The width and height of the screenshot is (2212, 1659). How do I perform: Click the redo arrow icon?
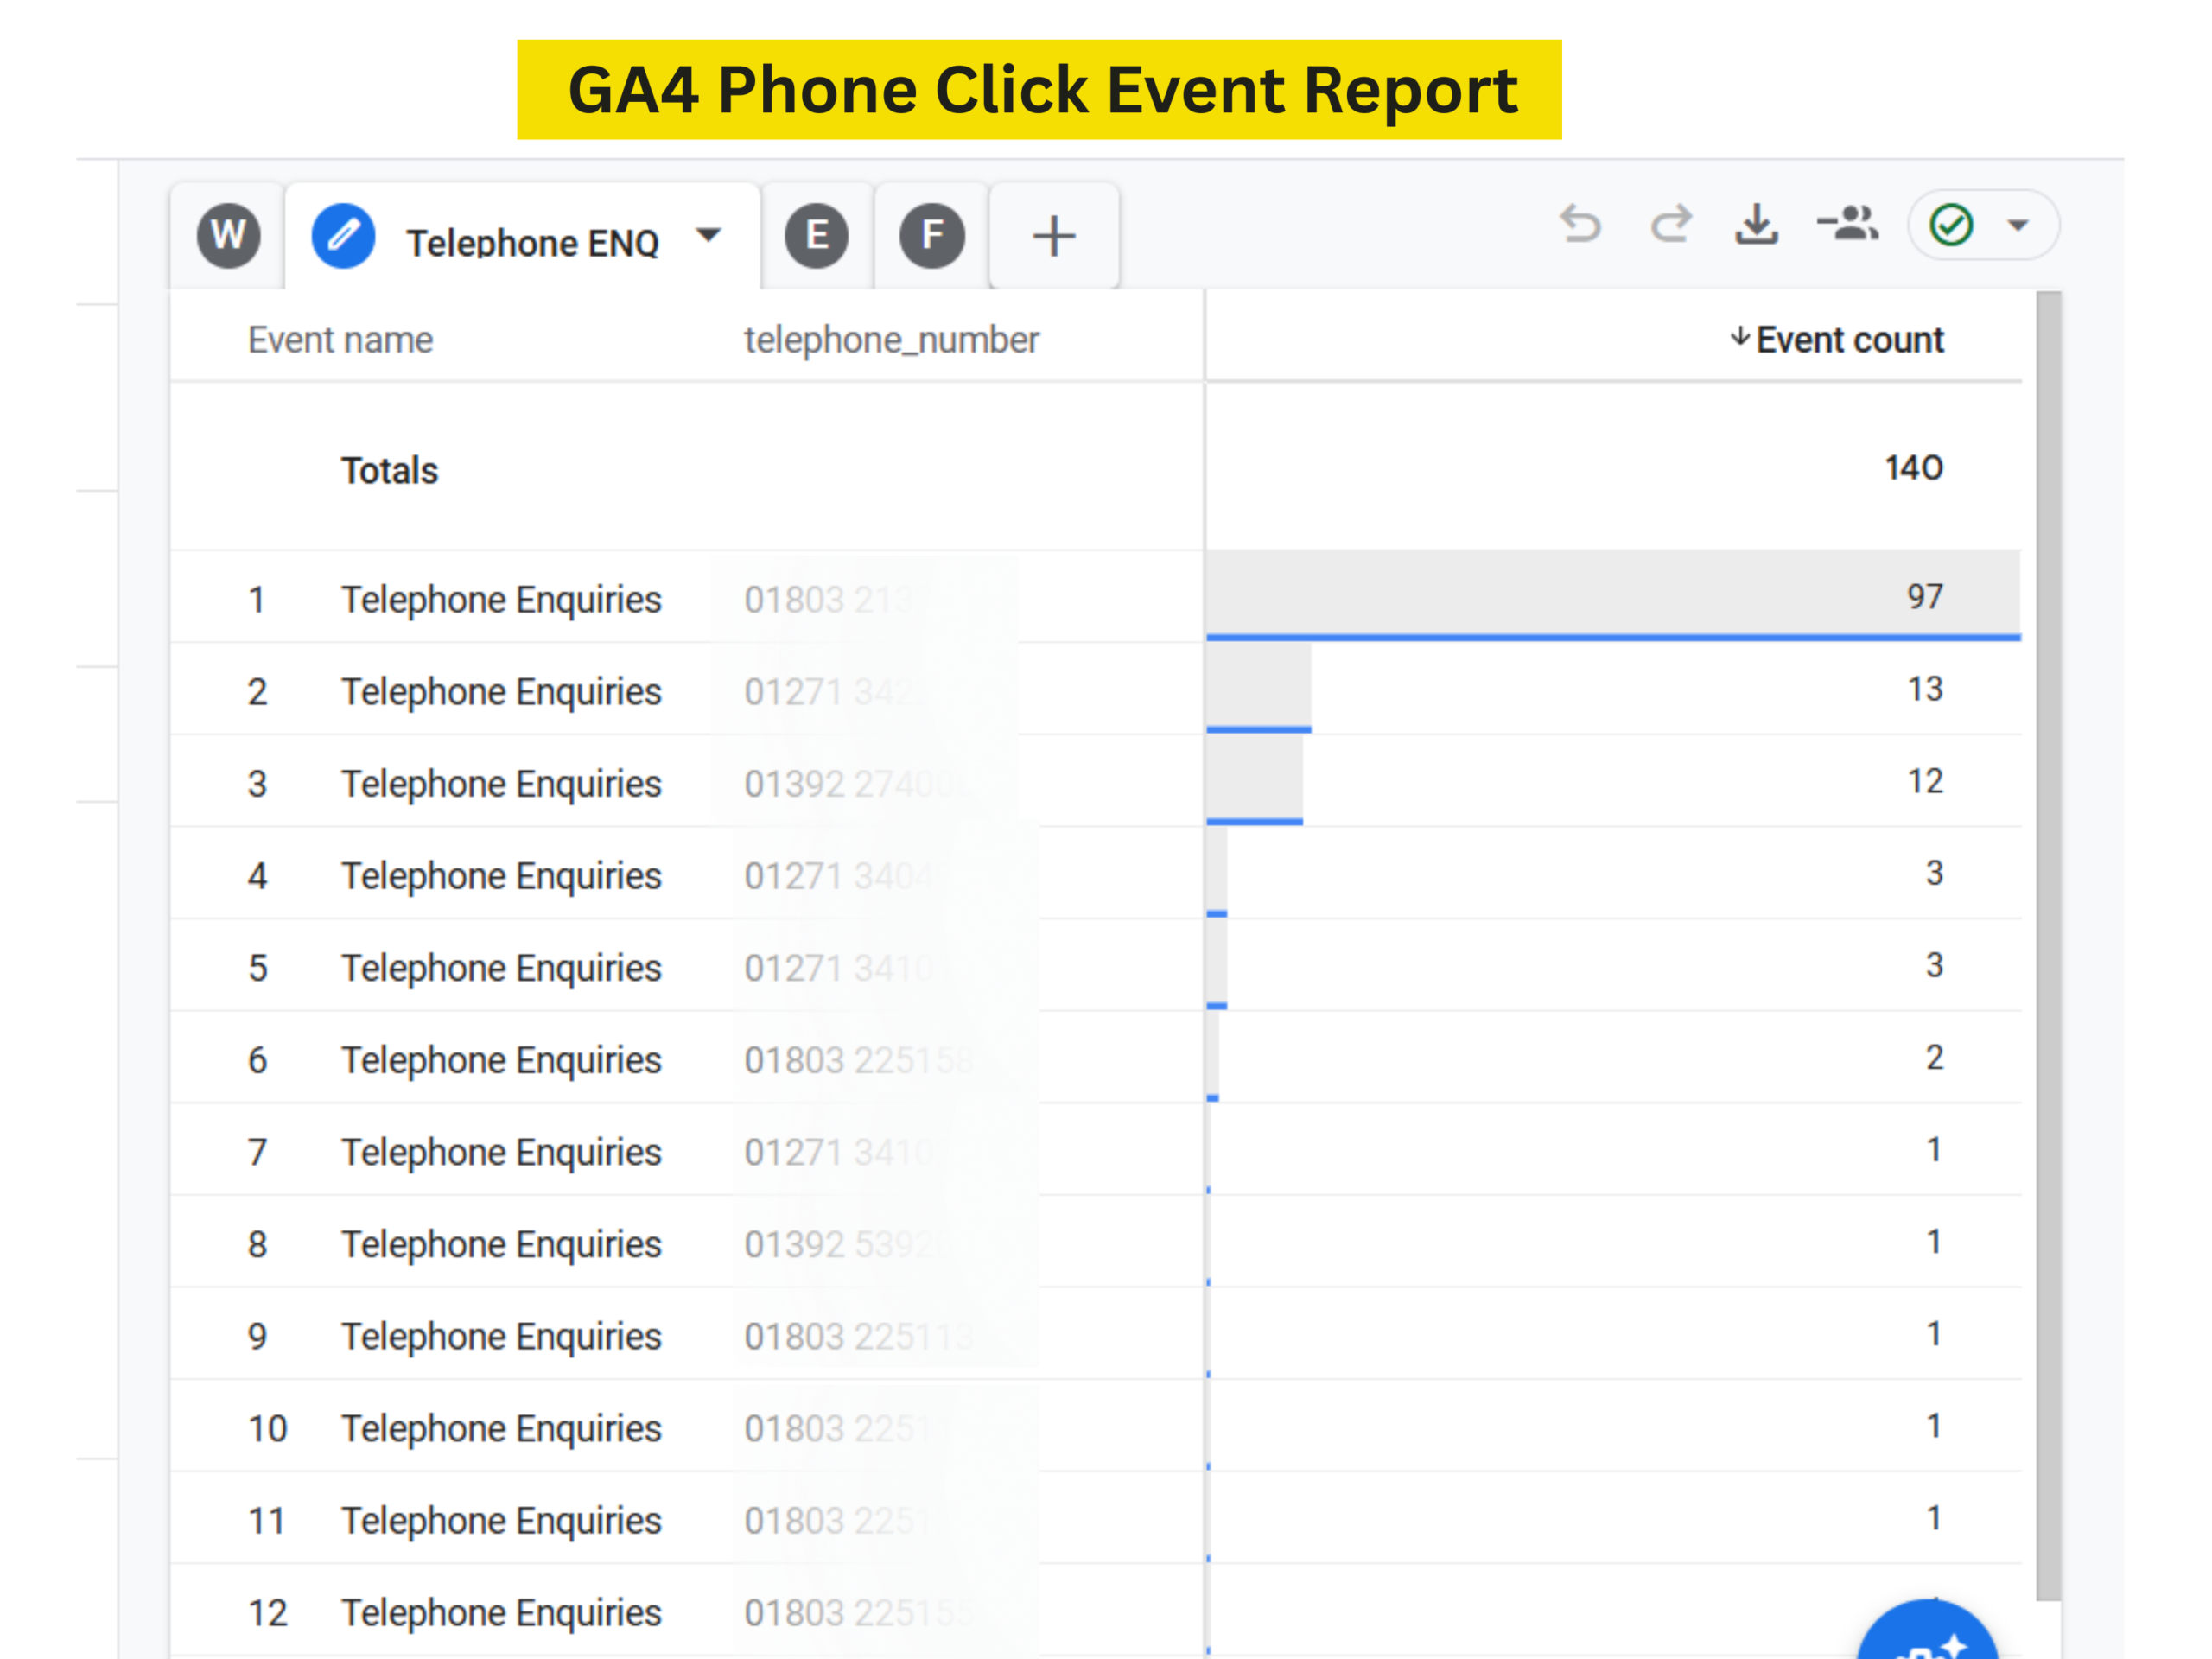[1670, 225]
